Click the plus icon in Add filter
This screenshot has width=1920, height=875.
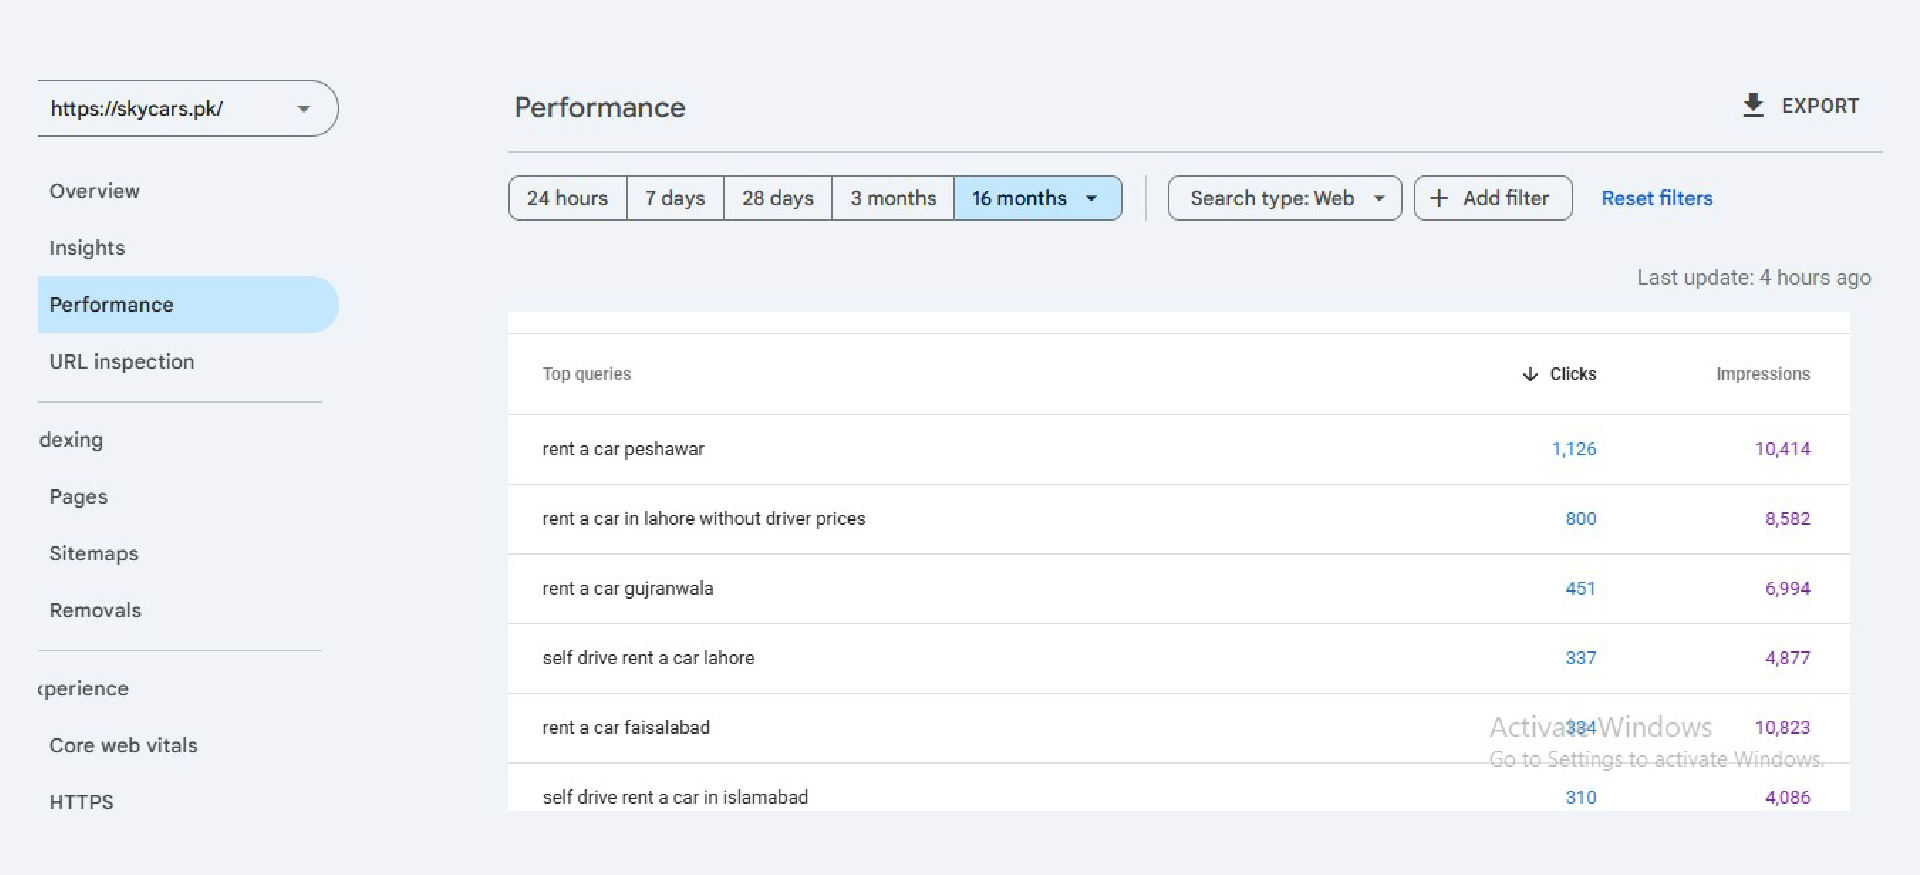click(1439, 199)
